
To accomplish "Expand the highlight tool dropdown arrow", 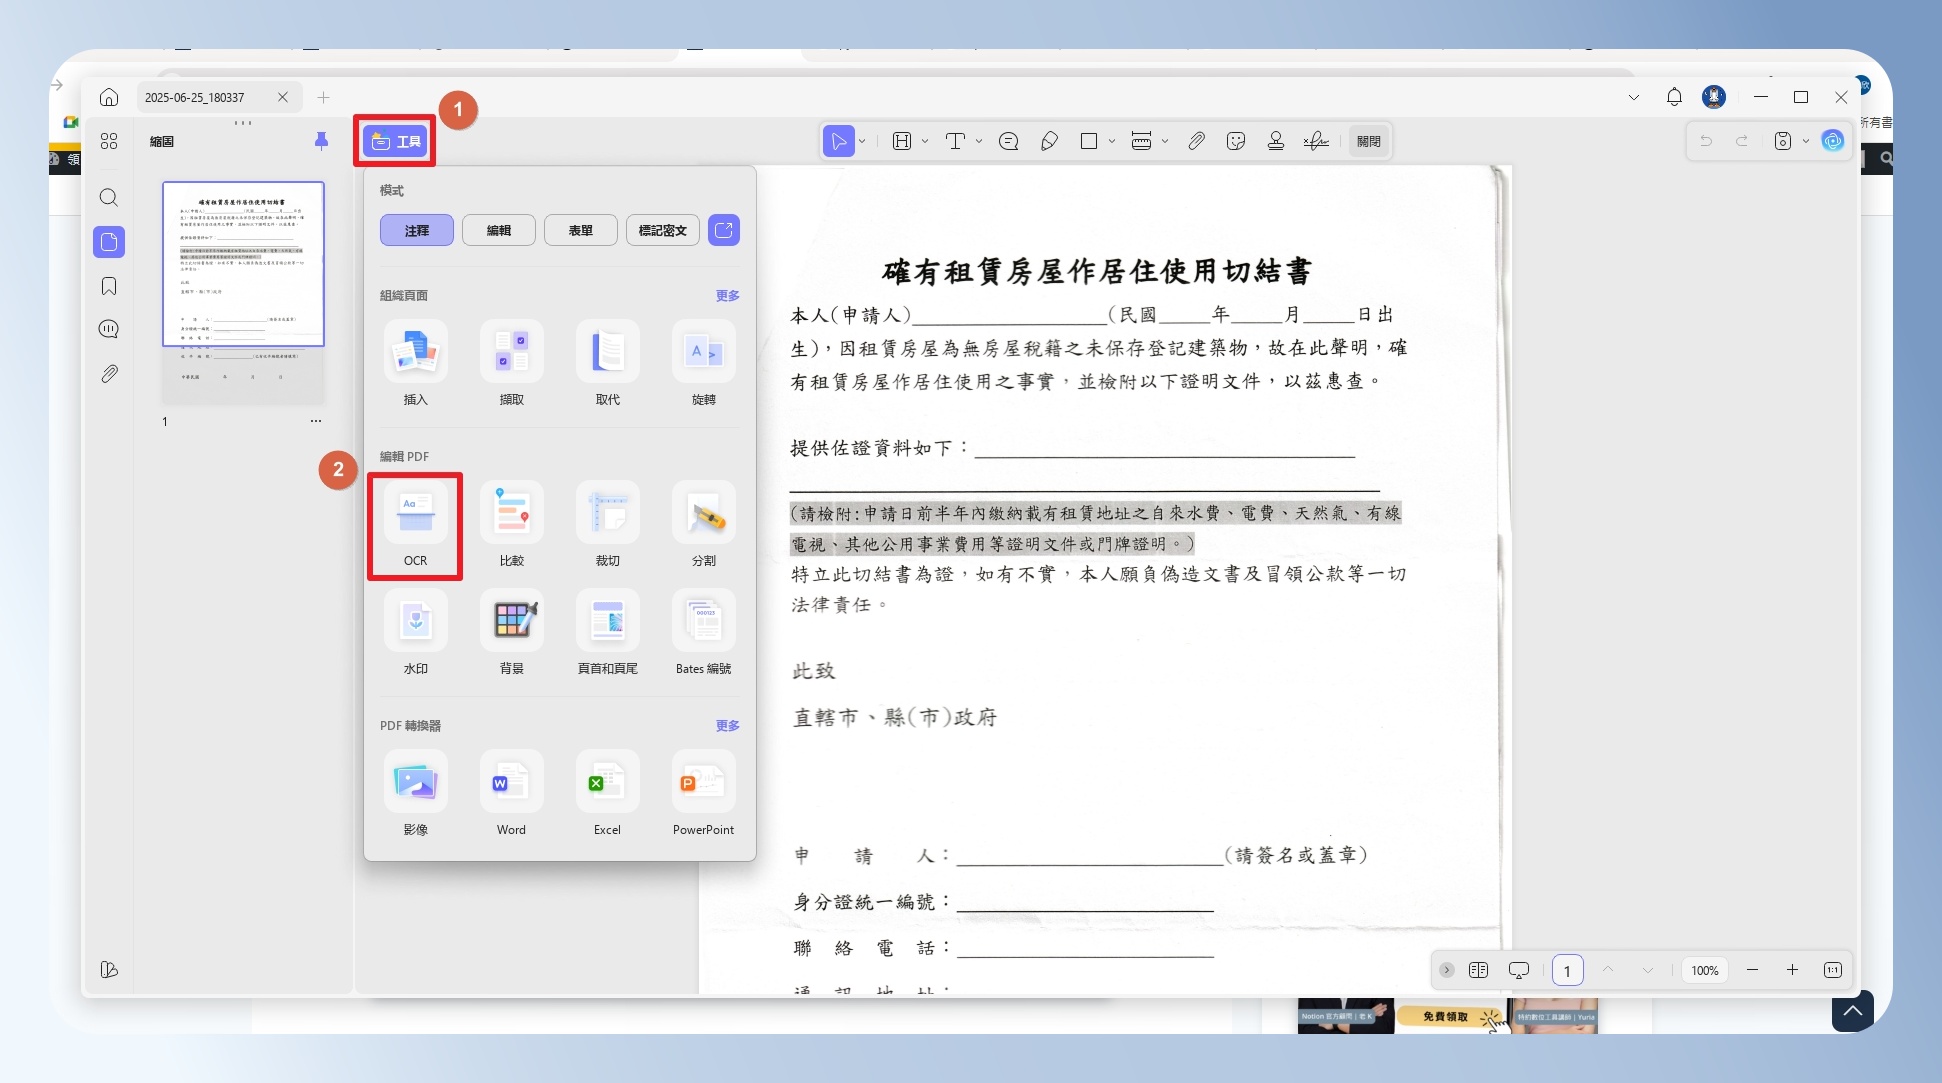I will tap(925, 141).
